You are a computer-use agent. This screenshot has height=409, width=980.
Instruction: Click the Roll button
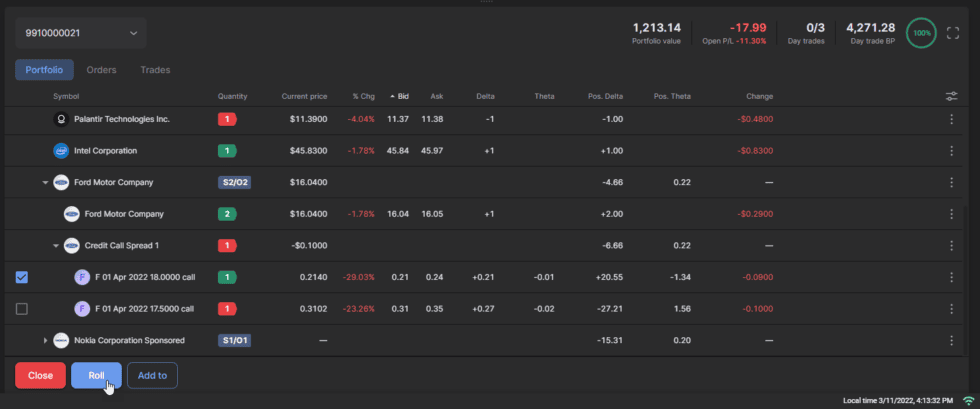click(x=96, y=376)
